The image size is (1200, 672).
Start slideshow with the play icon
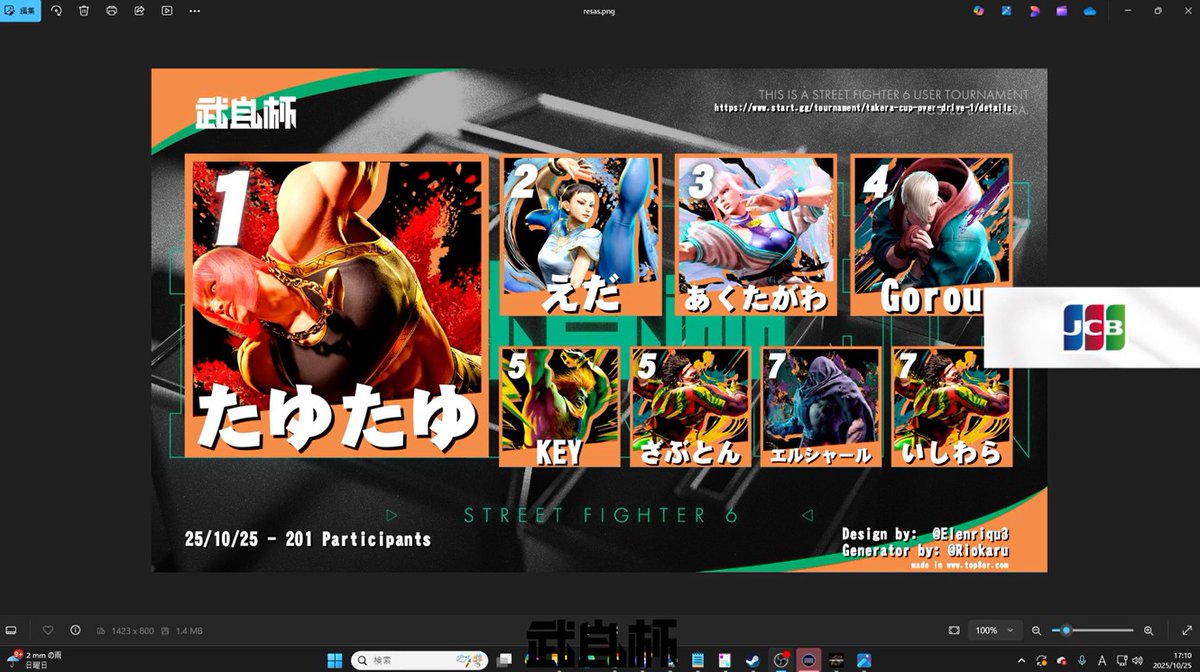(x=166, y=11)
